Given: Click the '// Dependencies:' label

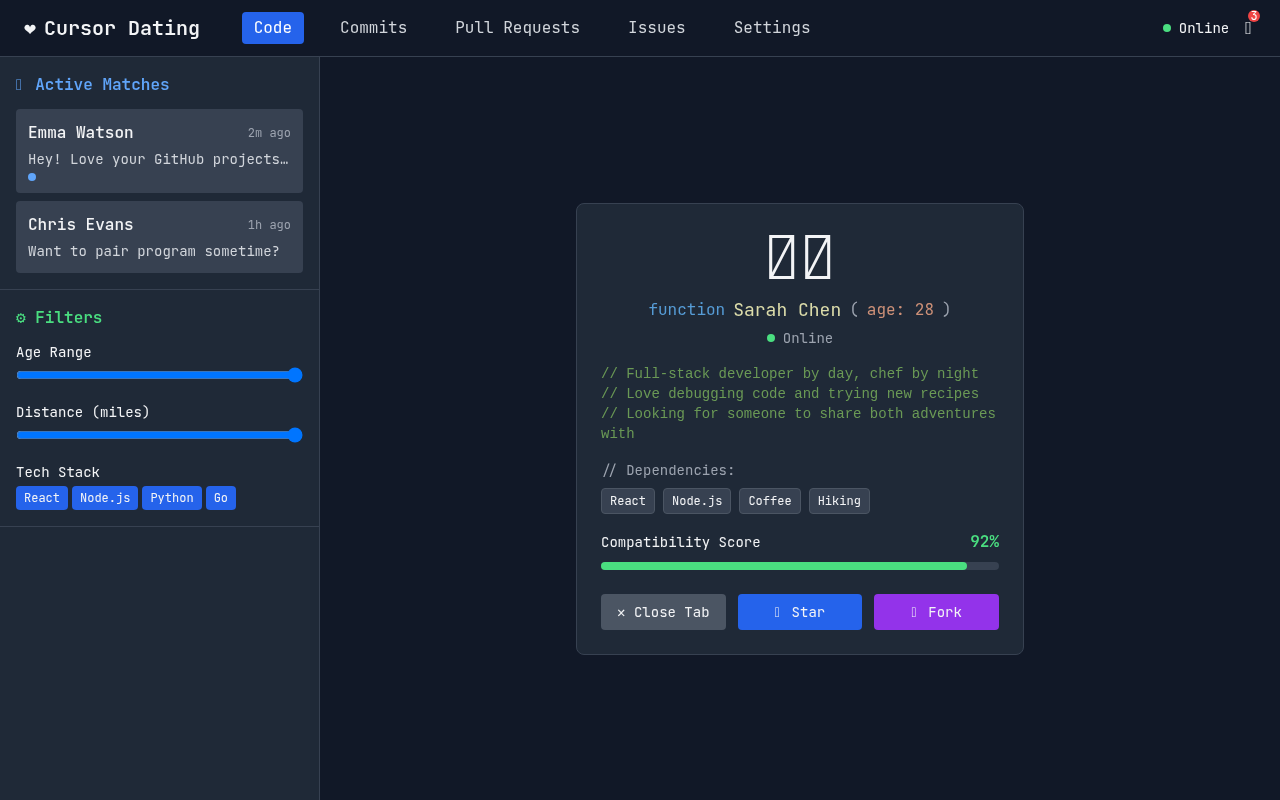Looking at the screenshot, I should point(668,471).
